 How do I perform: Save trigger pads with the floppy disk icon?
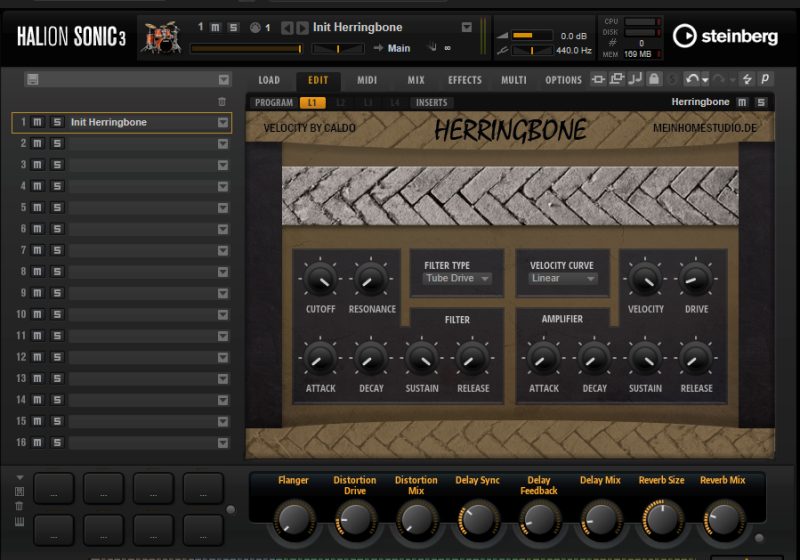click(x=19, y=491)
